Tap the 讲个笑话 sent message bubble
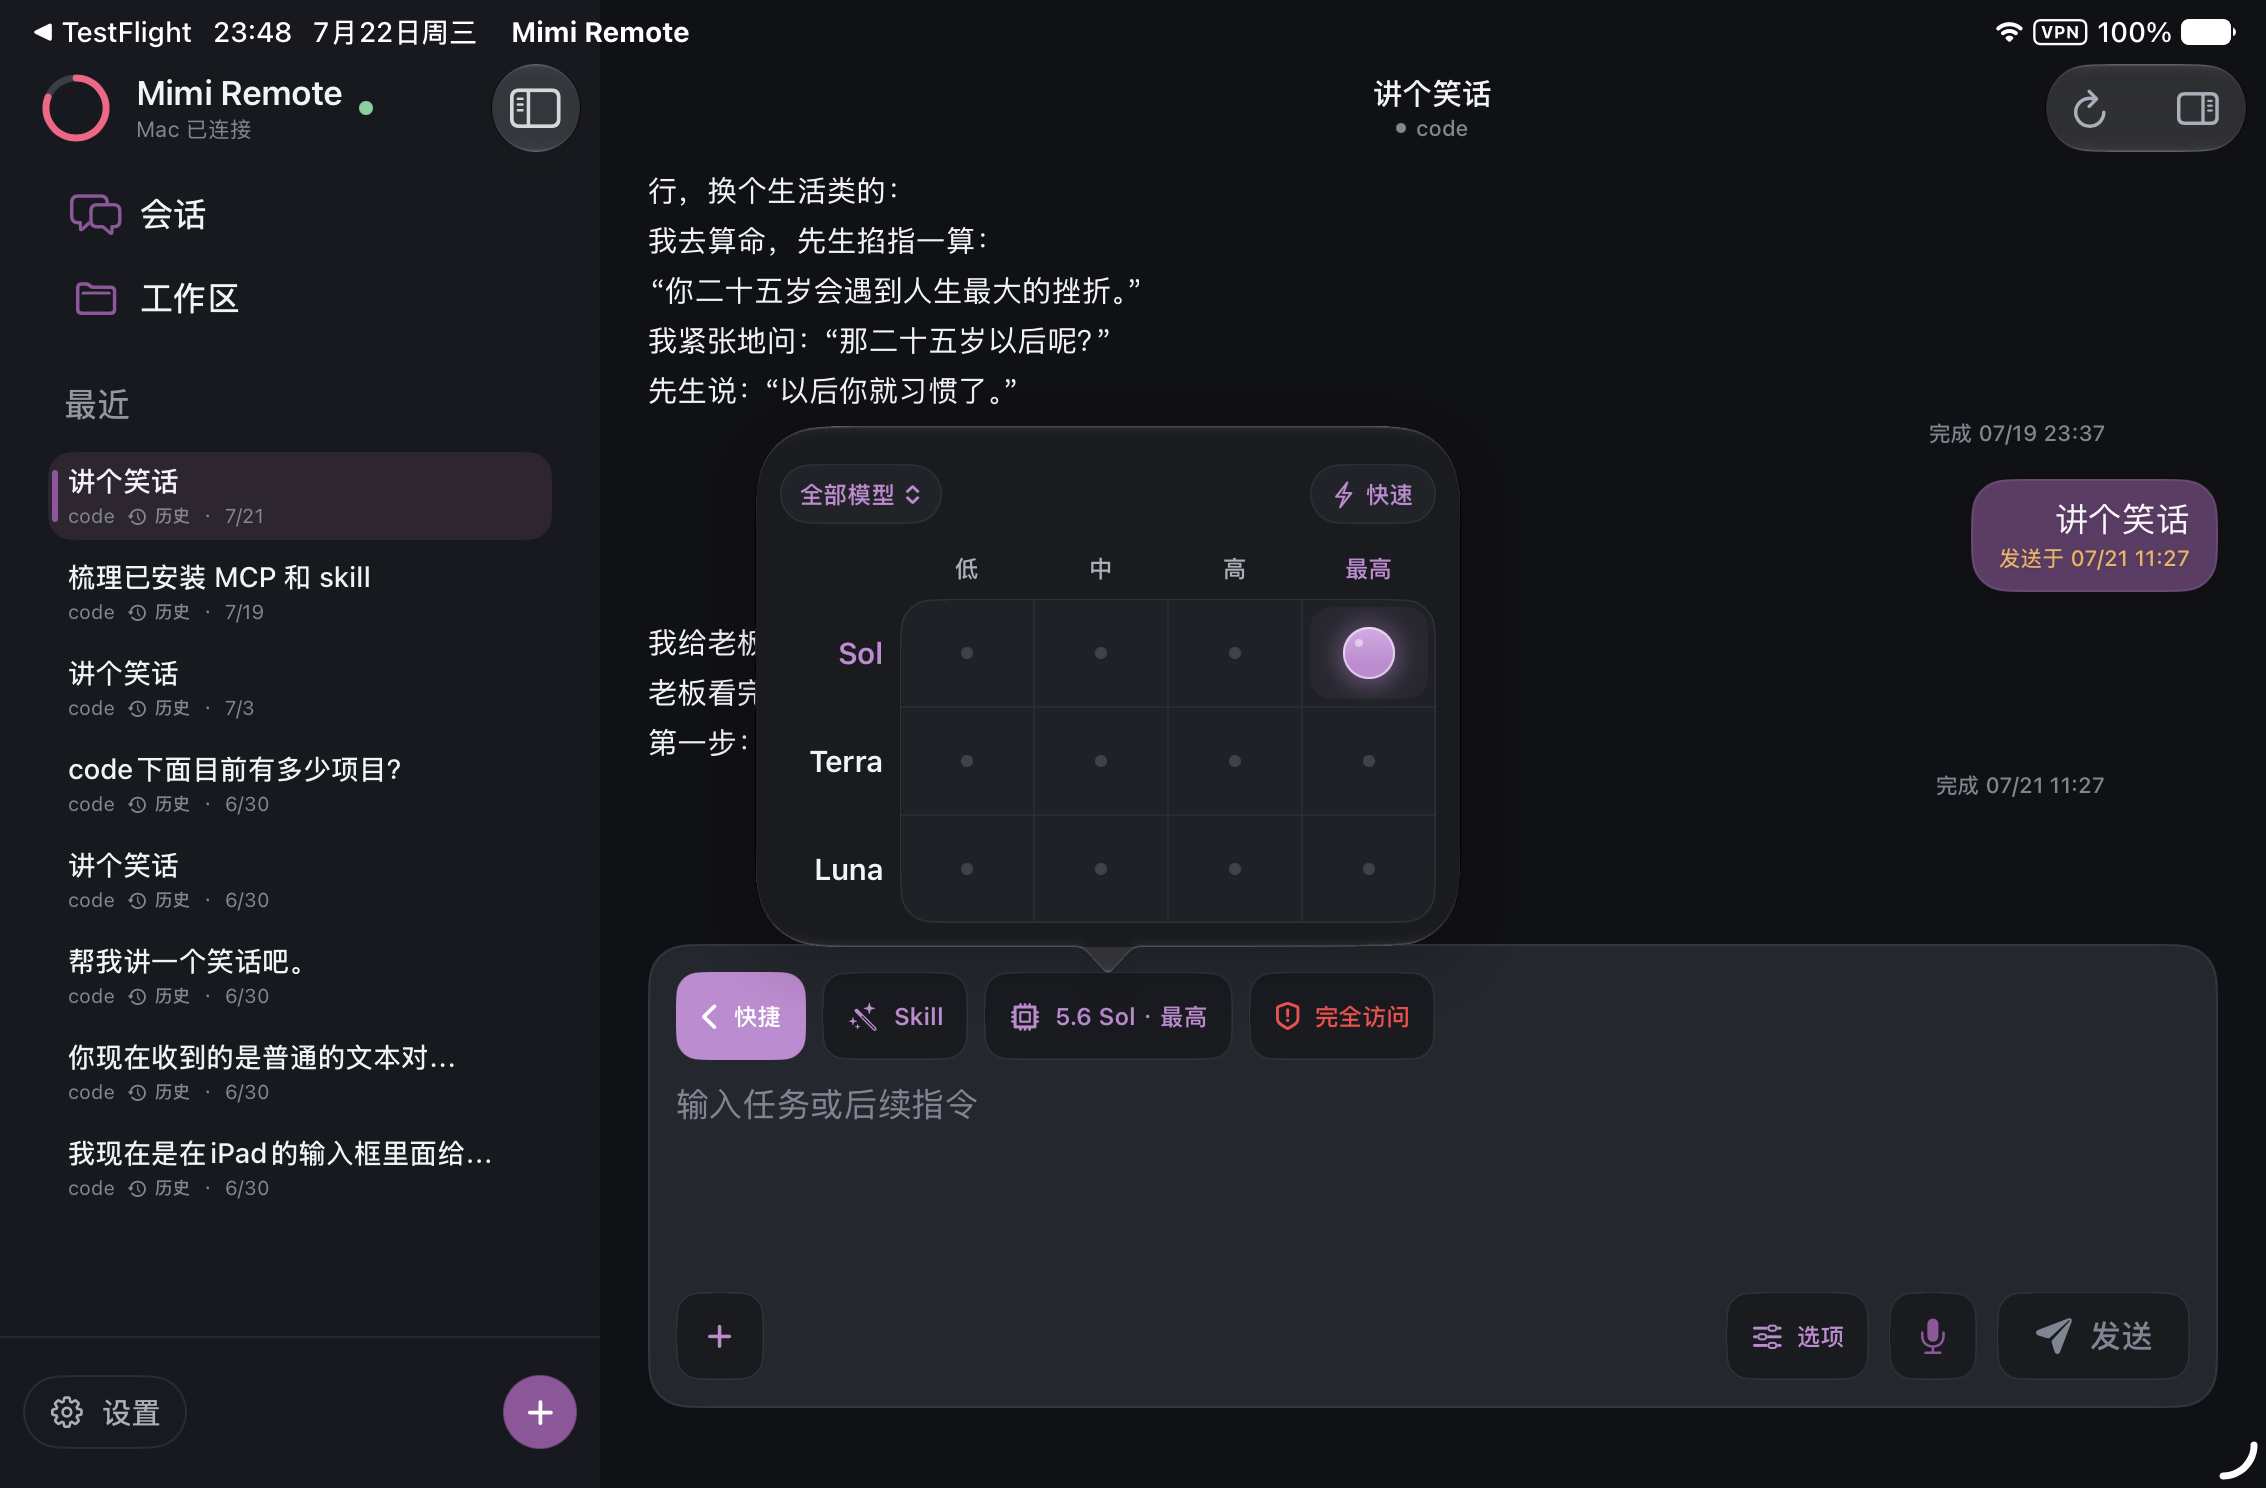Viewport: 2266px width, 1488px height. pyautogui.click(x=2094, y=536)
